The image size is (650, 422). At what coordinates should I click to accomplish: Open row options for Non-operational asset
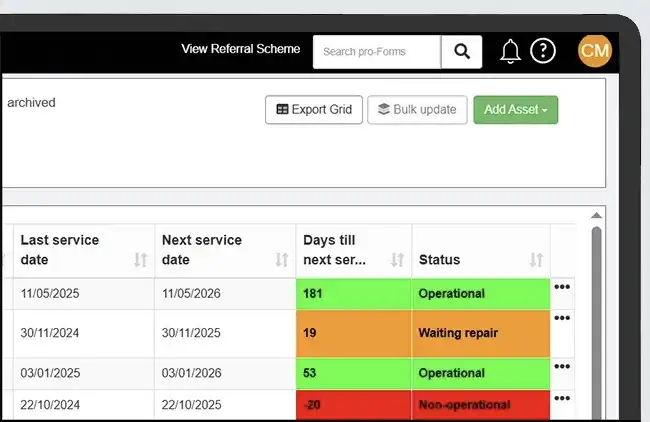point(562,398)
